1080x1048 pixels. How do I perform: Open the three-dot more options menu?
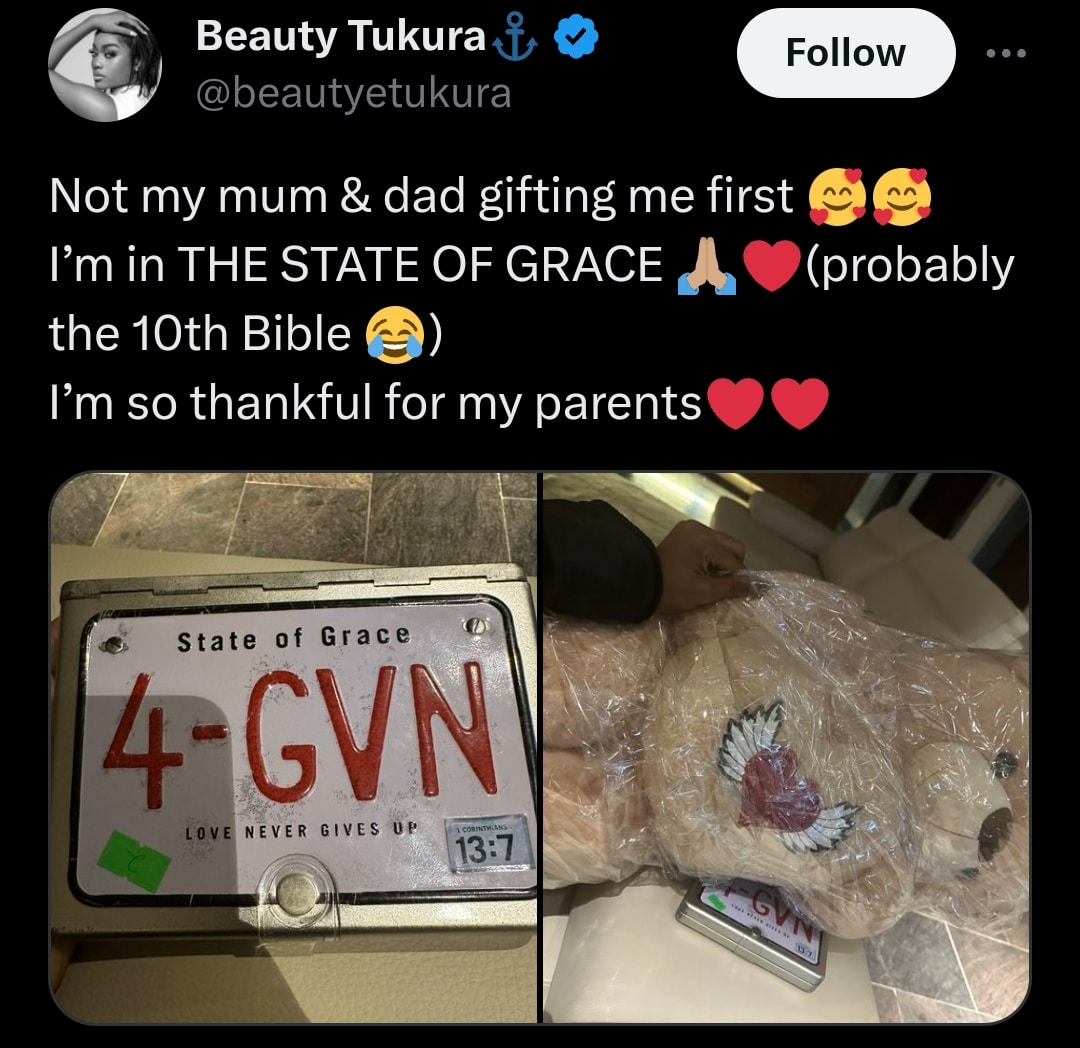coord(1006,53)
